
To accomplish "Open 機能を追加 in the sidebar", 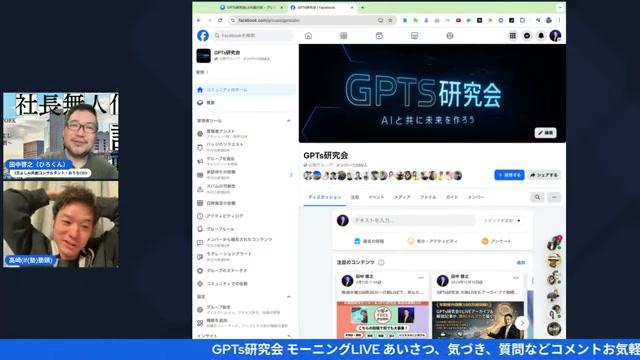I will tap(242, 323).
